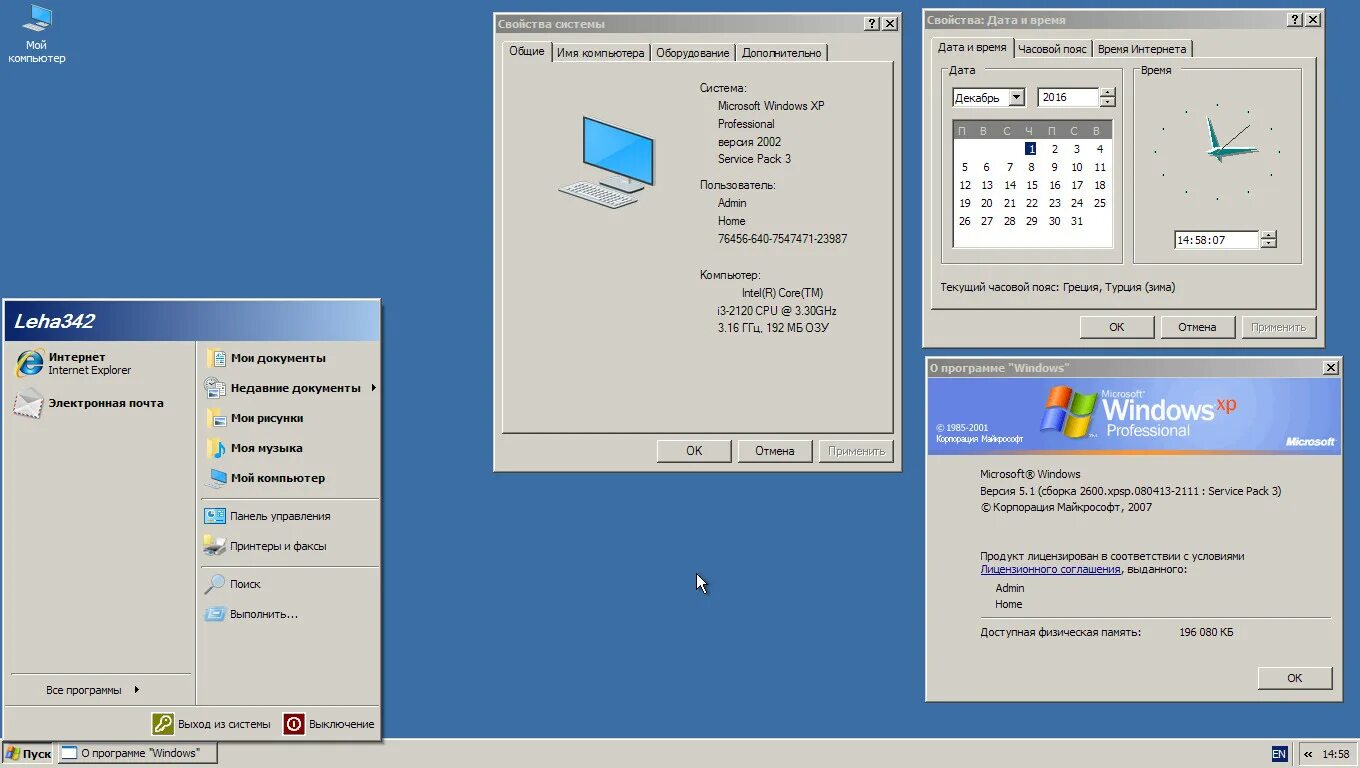Decrease the time with the down arrow

pos(1269,244)
